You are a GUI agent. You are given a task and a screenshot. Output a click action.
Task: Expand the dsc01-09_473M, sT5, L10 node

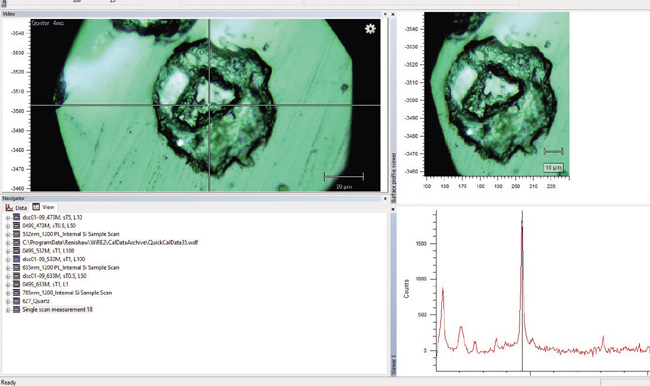tap(8, 218)
